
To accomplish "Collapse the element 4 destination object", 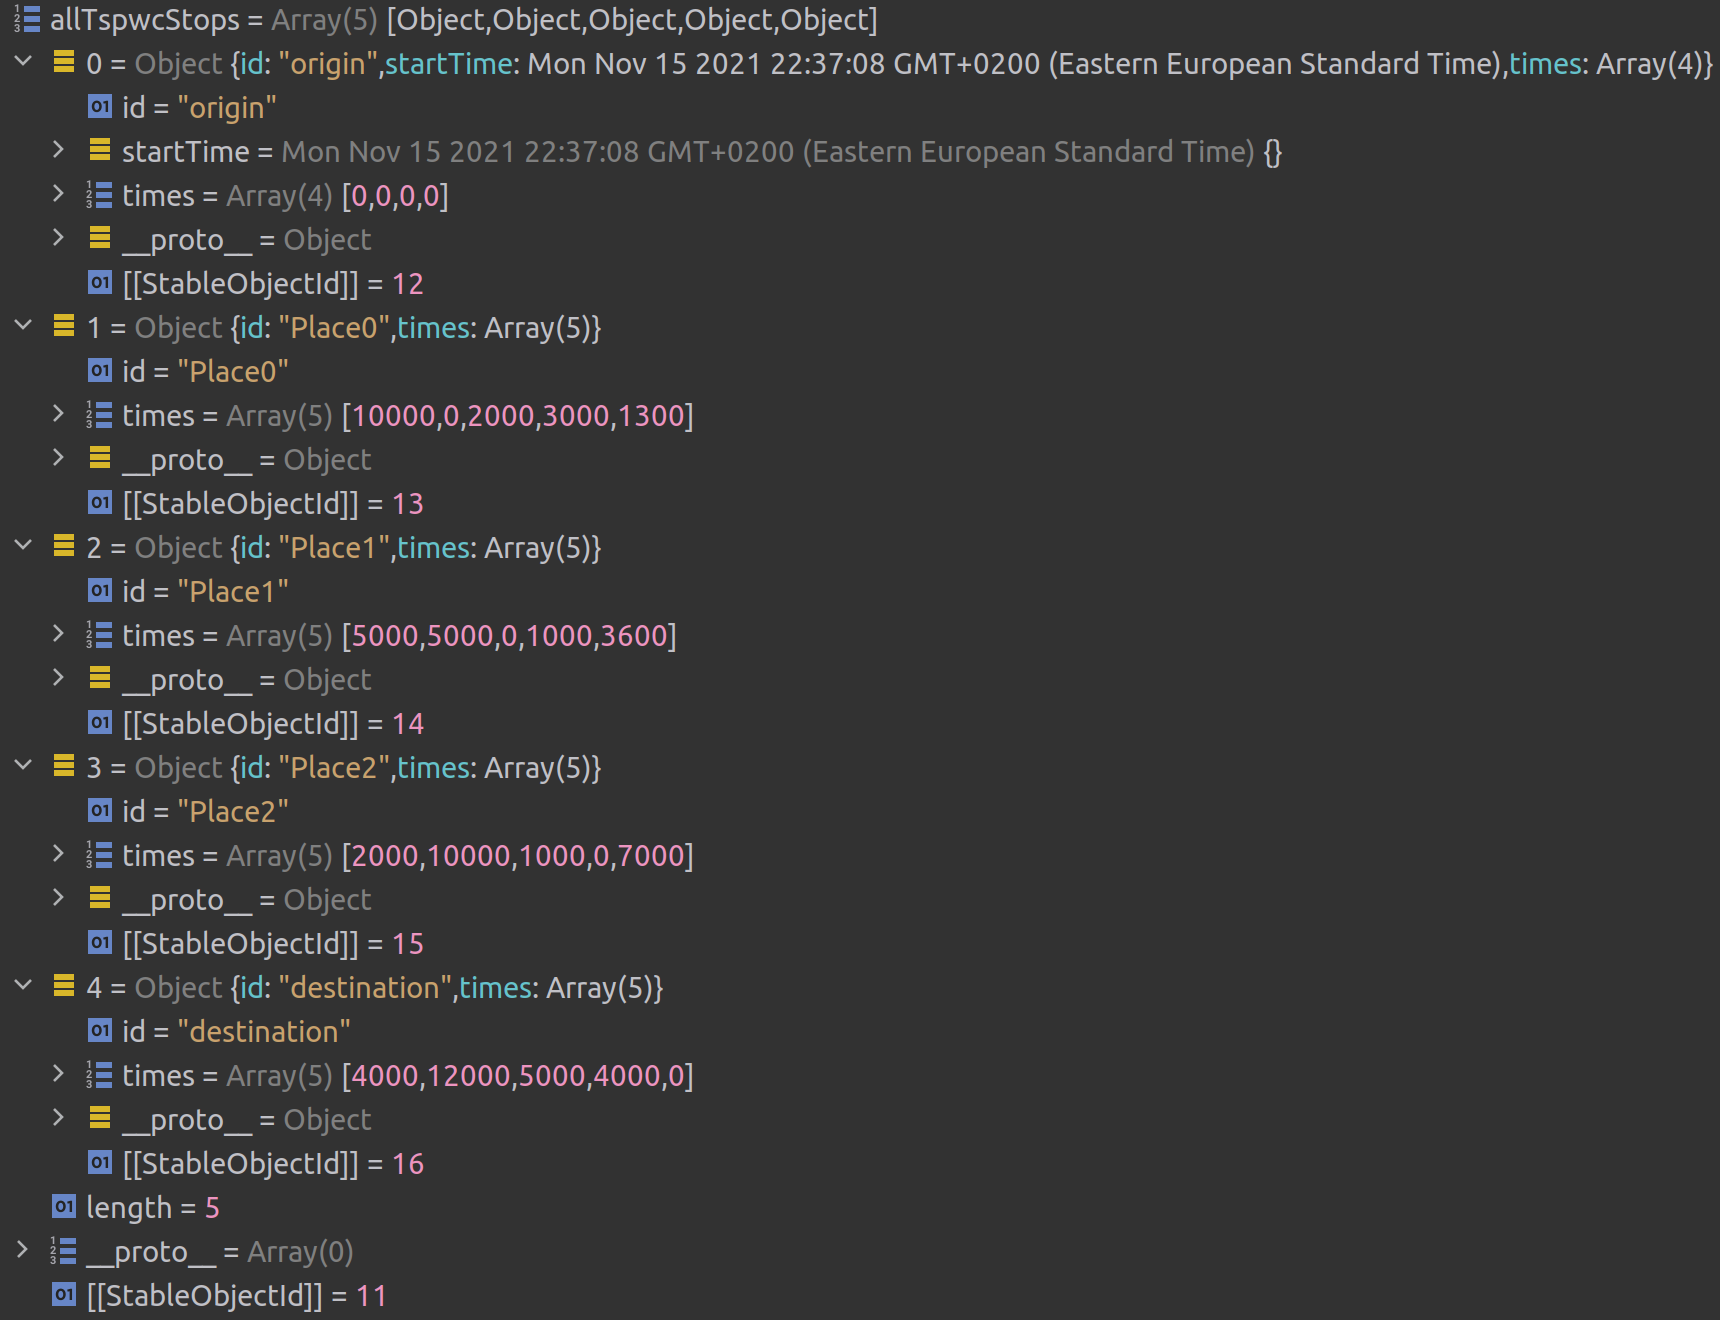I will 23,986.
